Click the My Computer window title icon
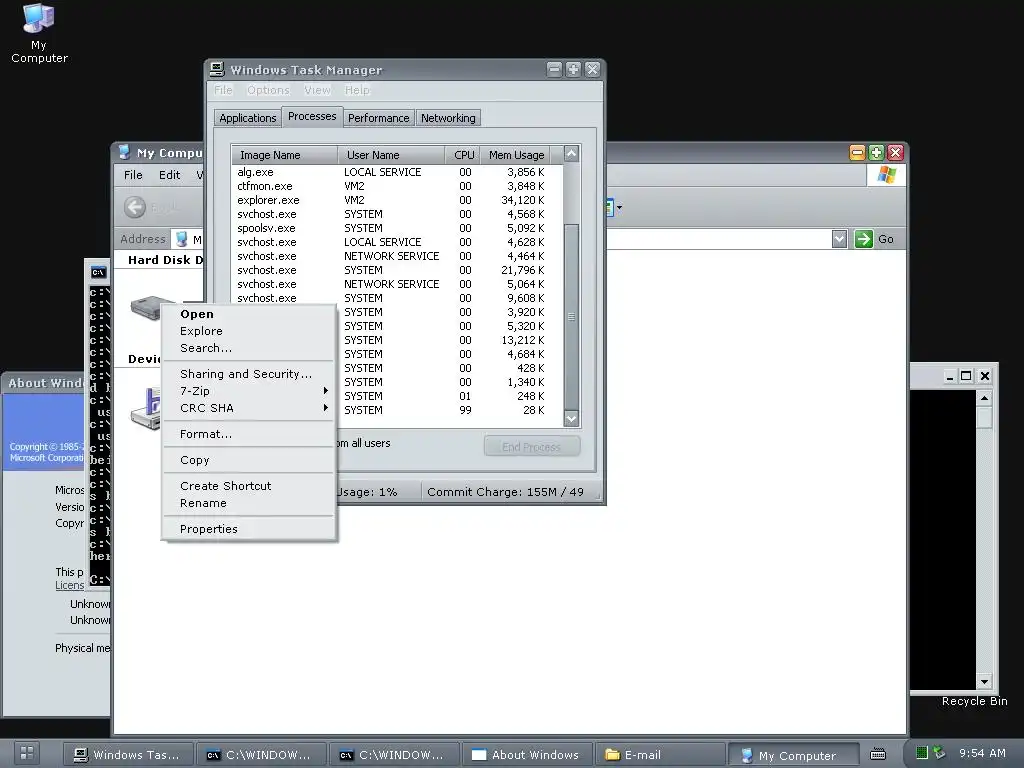Screen dimensions: 1024x768 click(124, 153)
